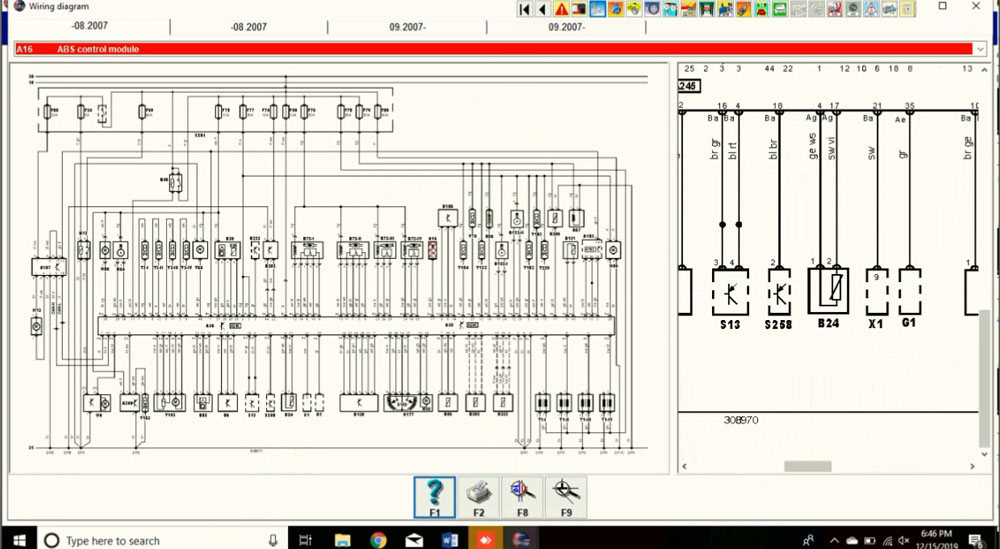The image size is (1000, 549).
Task: Open Task View from the taskbar
Action: 305,540
